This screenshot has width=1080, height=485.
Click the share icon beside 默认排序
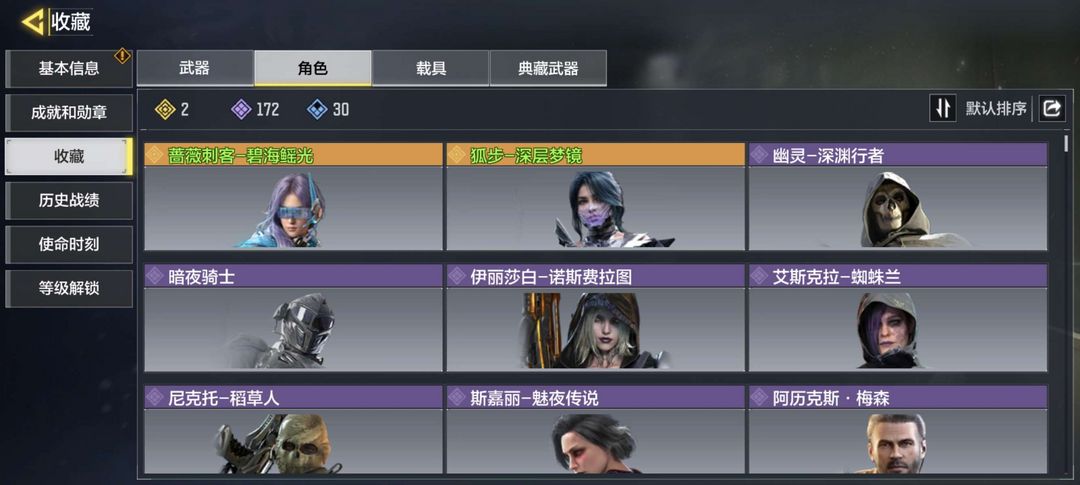pyautogui.click(x=1052, y=109)
